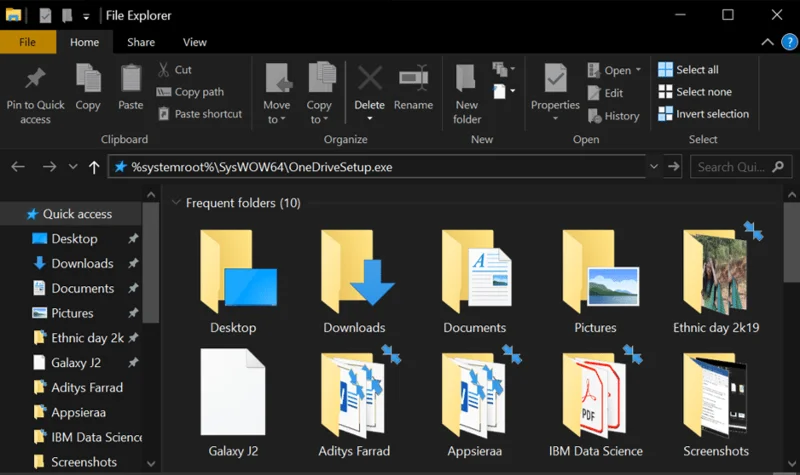Click Edit in Open group

click(x=606, y=93)
